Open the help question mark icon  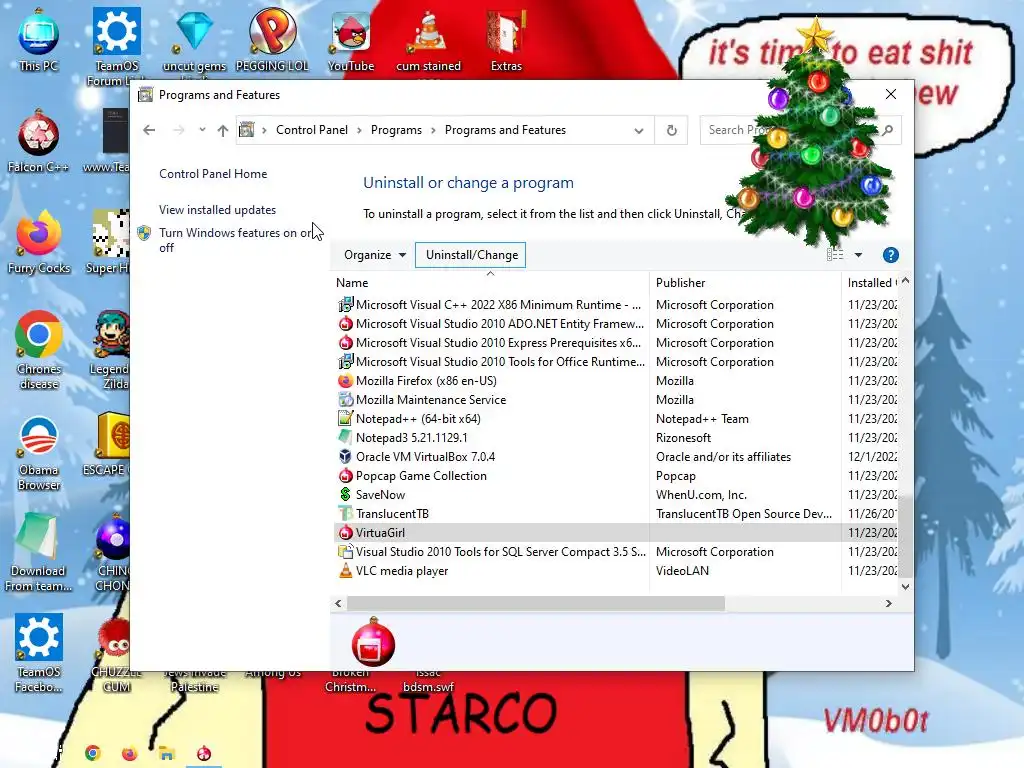890,255
